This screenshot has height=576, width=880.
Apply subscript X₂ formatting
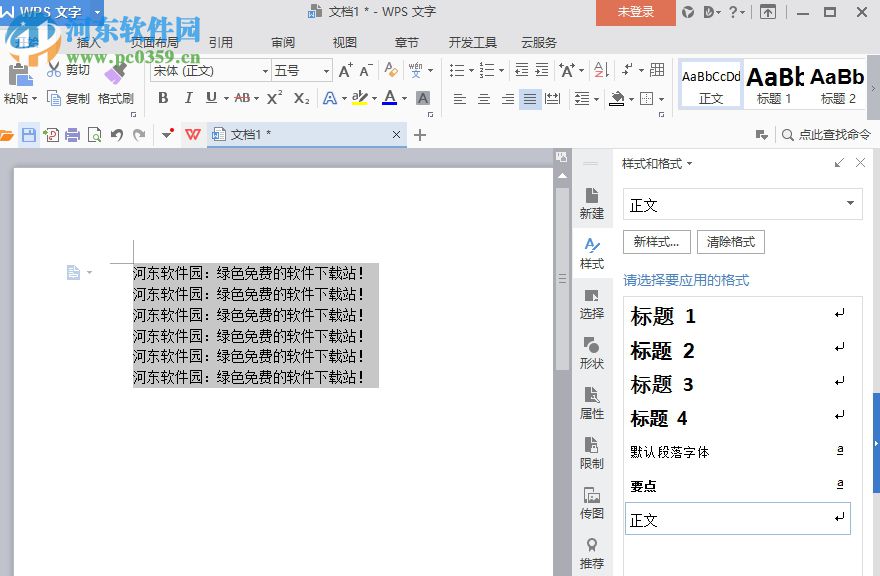[301, 98]
